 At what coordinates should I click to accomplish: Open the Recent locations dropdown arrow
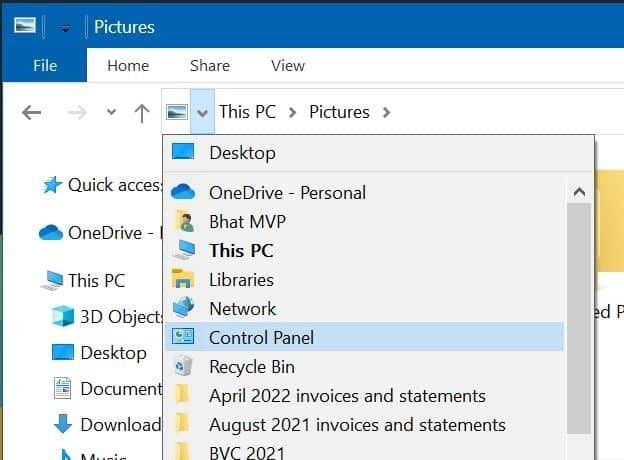pyautogui.click(x=111, y=112)
